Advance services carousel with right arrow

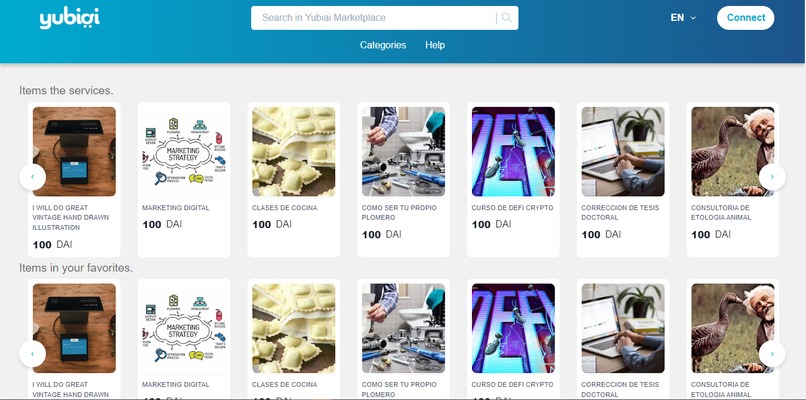pos(772,177)
